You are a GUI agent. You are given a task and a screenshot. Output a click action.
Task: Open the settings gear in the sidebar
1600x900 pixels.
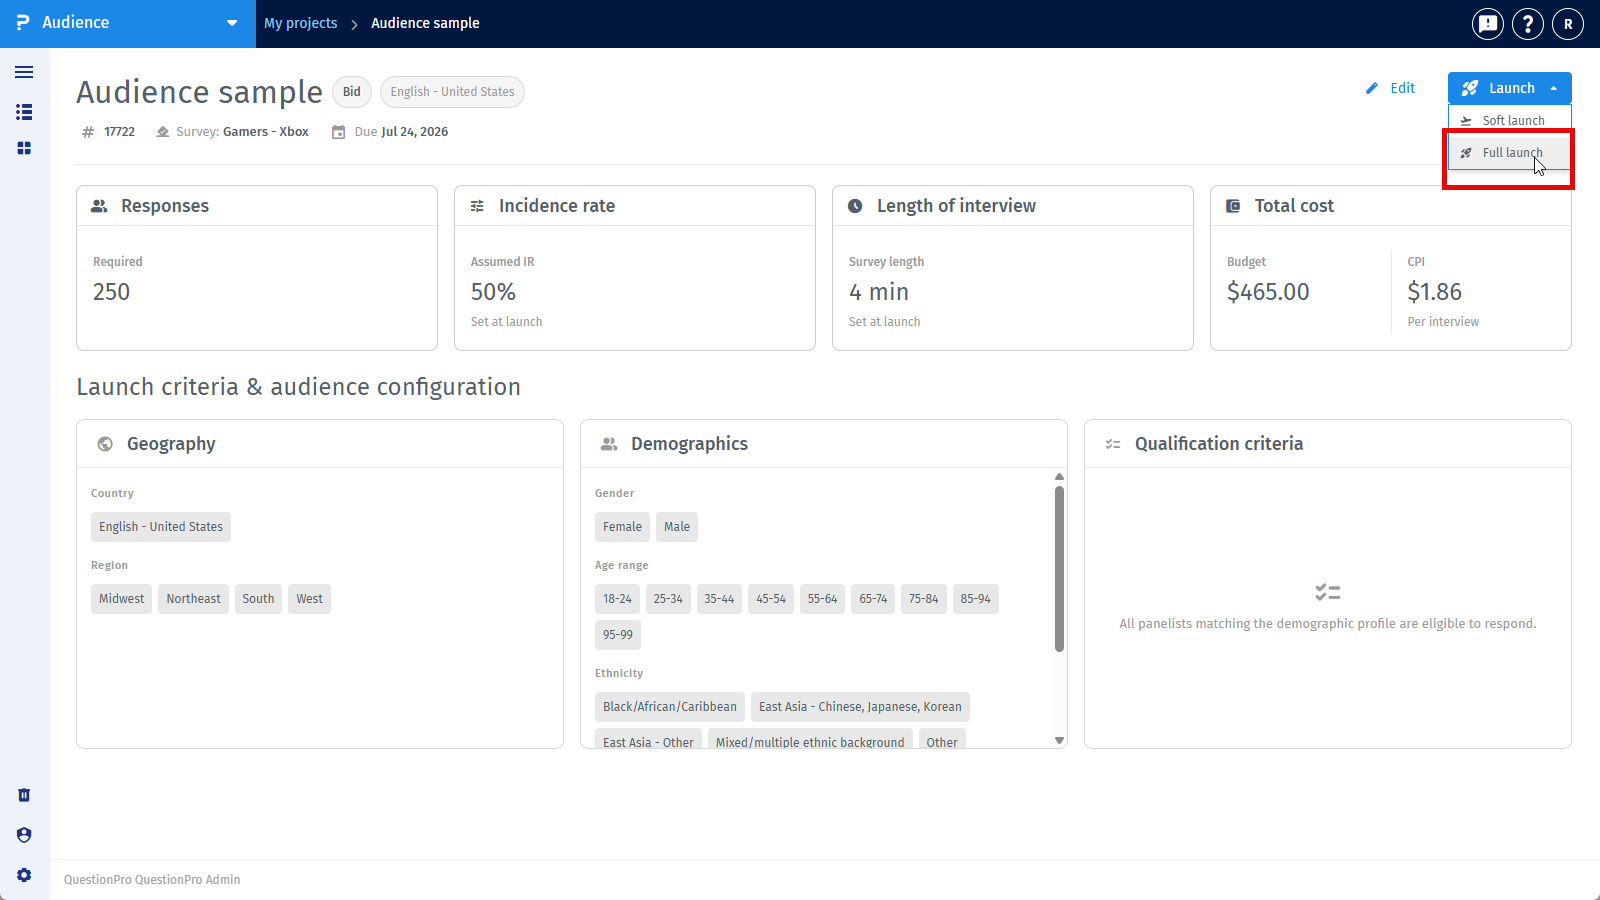pos(24,875)
